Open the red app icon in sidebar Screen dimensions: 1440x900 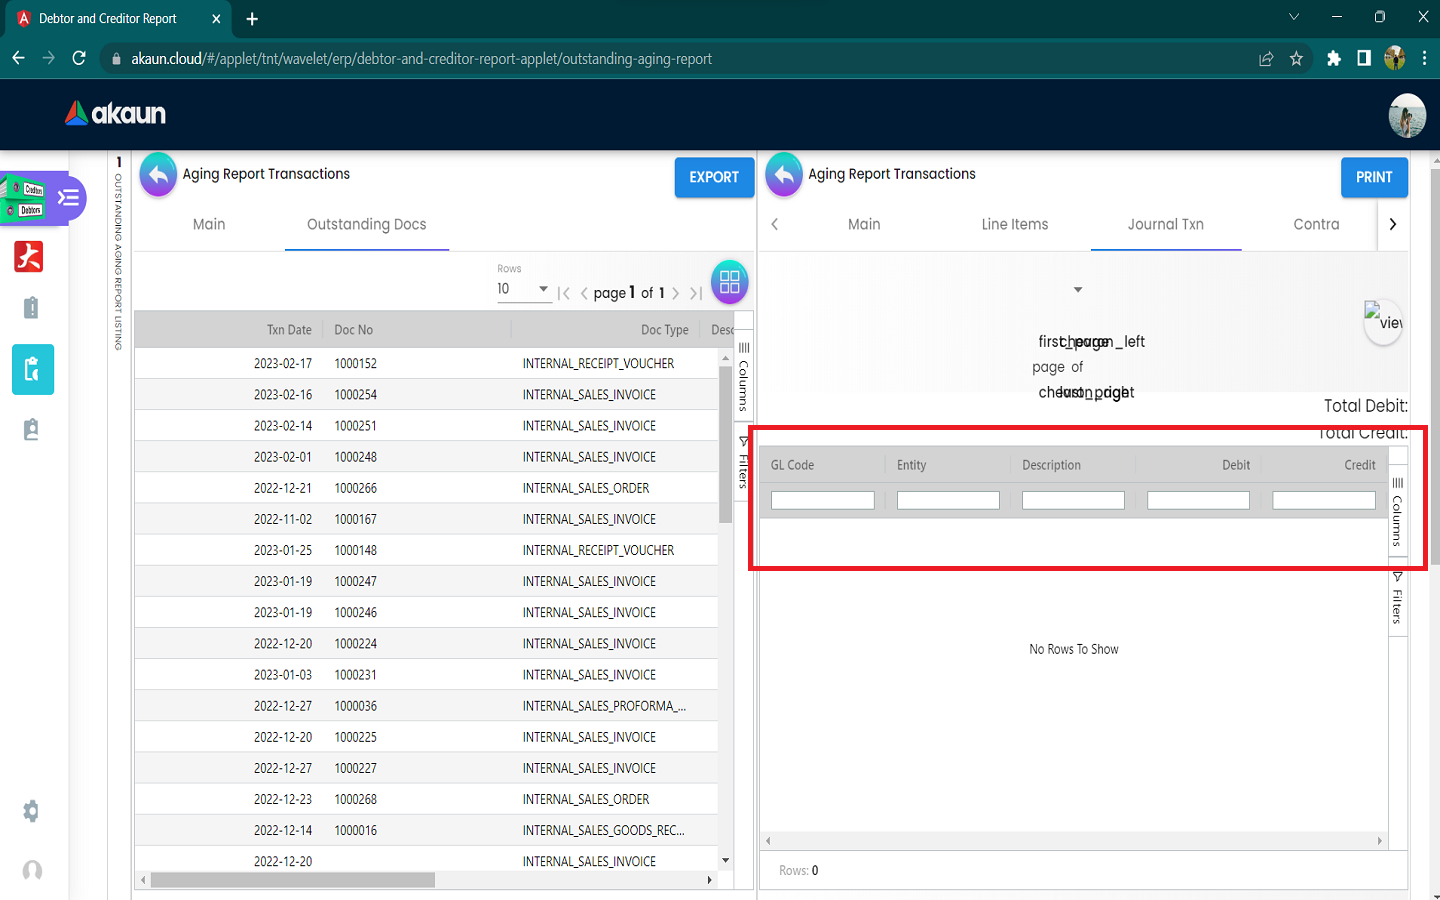(29, 257)
